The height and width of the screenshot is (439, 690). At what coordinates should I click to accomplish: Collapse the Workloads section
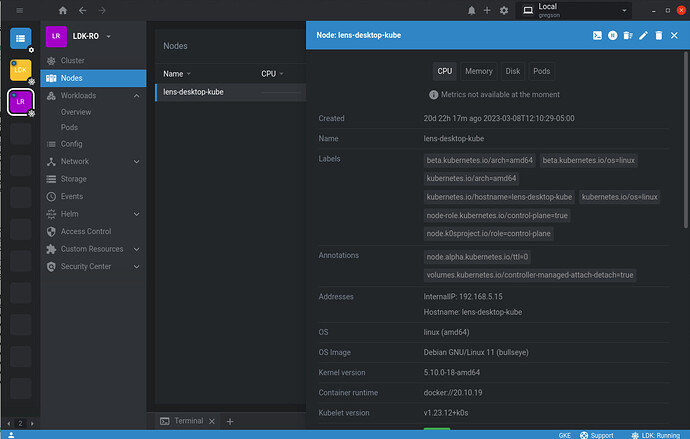tap(136, 95)
